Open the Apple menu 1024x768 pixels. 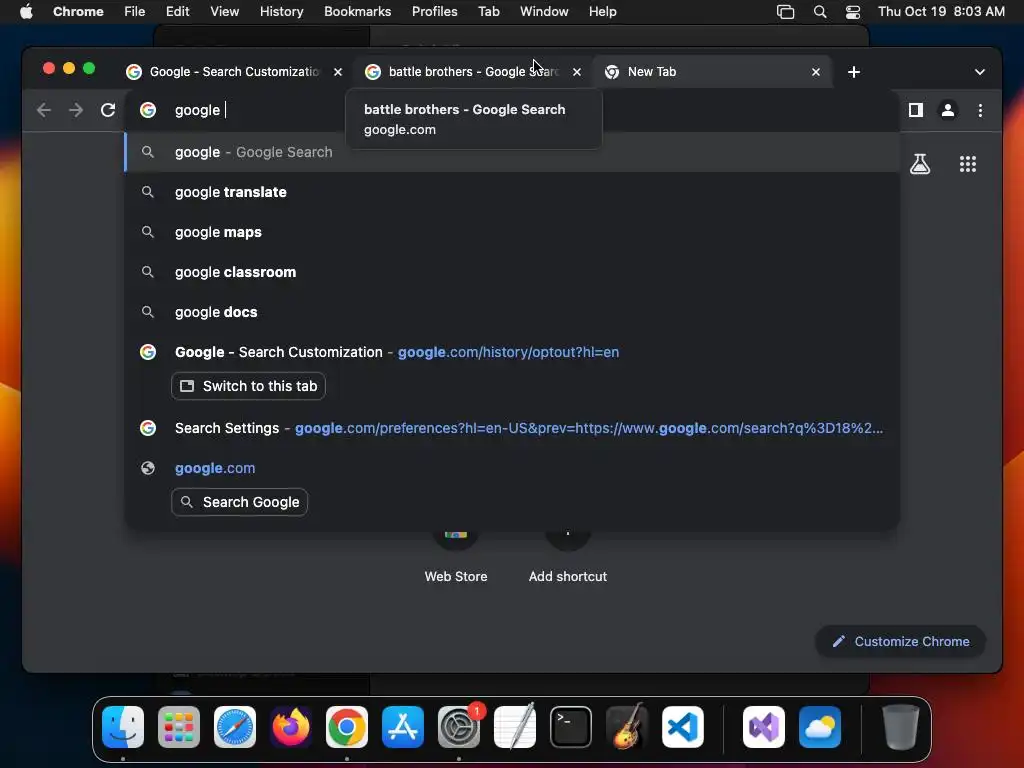tap(26, 12)
